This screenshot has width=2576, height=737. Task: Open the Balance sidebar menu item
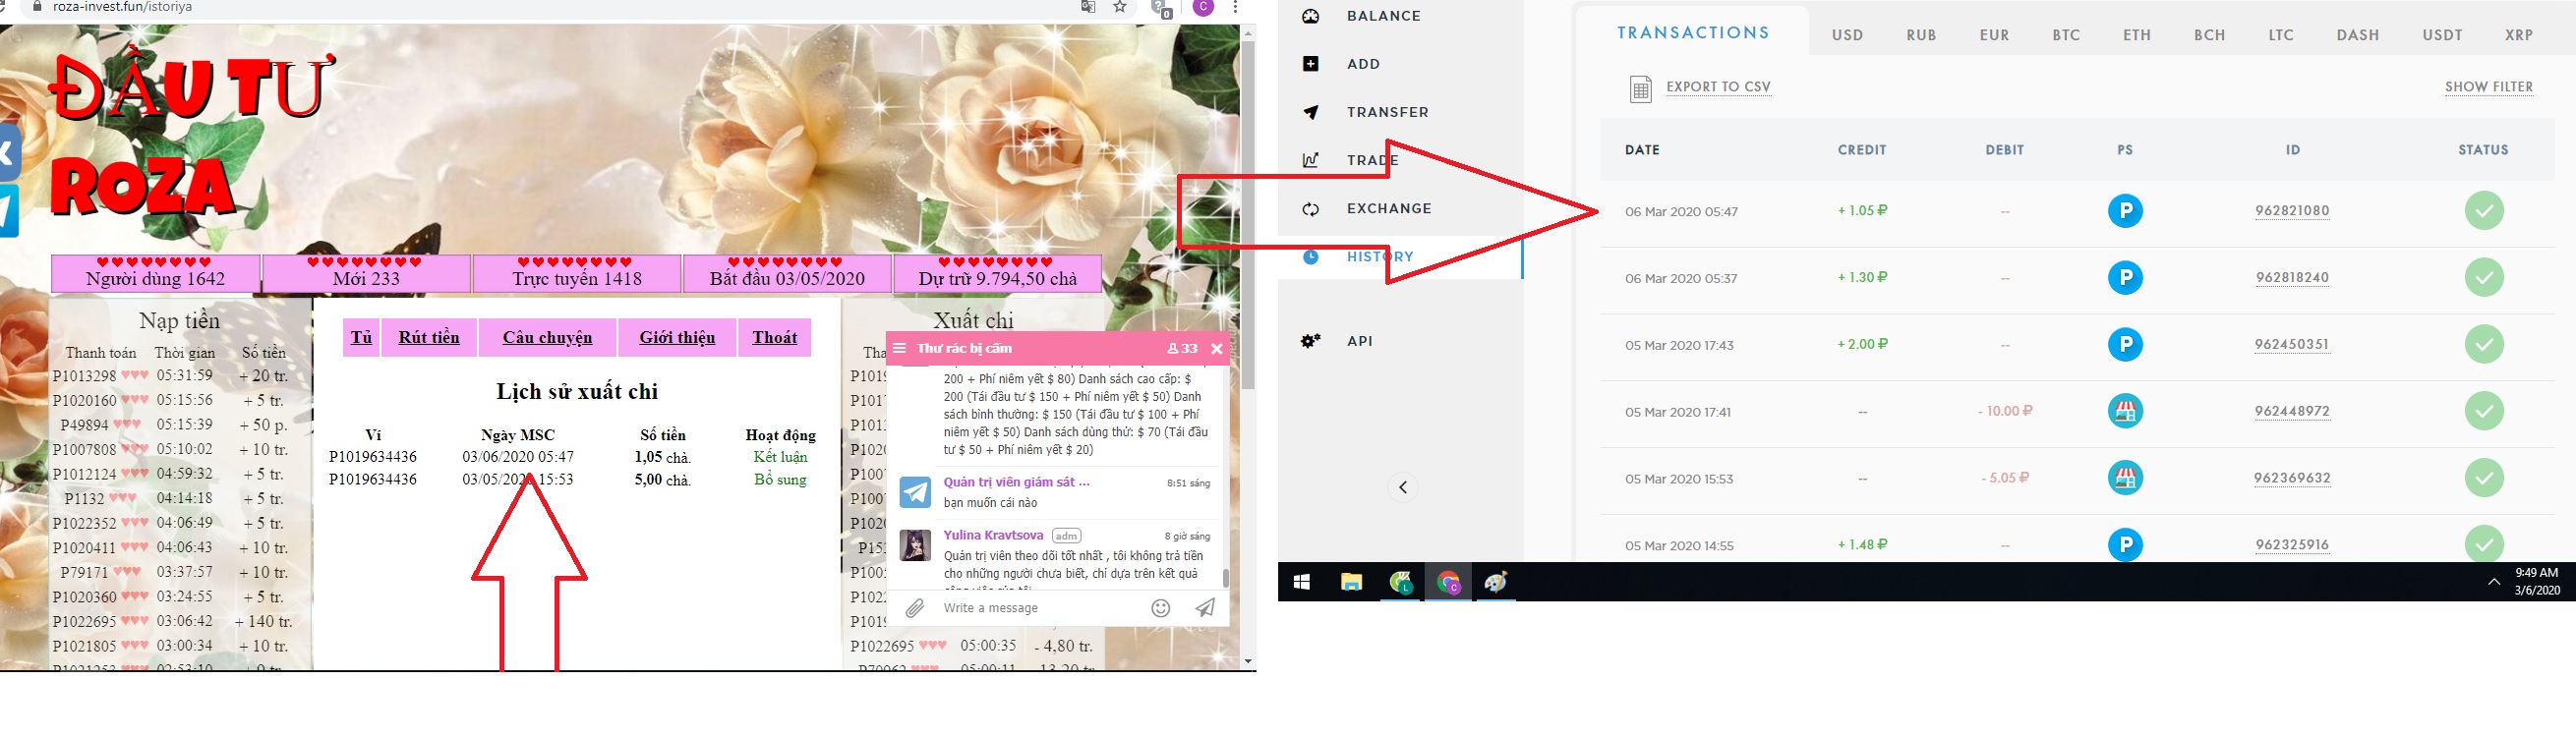[x=1383, y=16]
